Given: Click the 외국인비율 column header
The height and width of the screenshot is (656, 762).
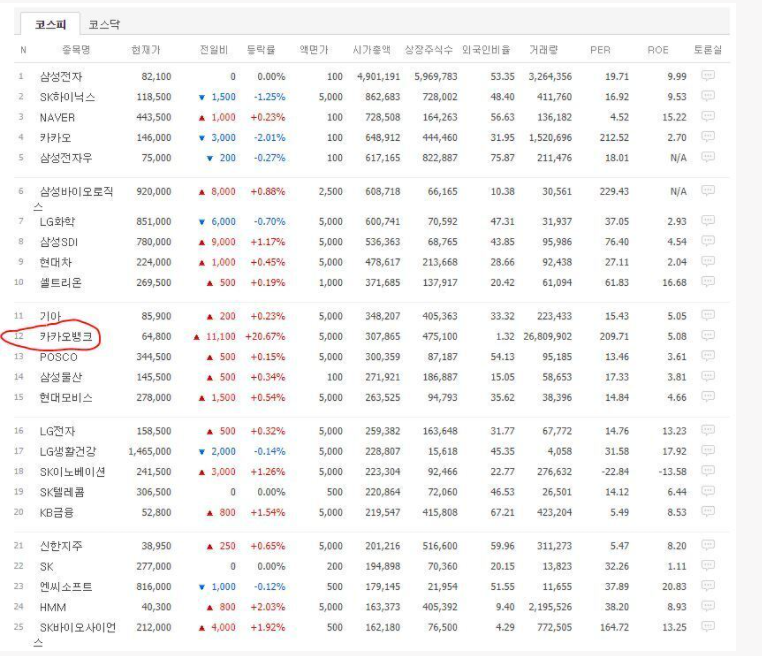Looking at the screenshot, I should pos(486,50).
